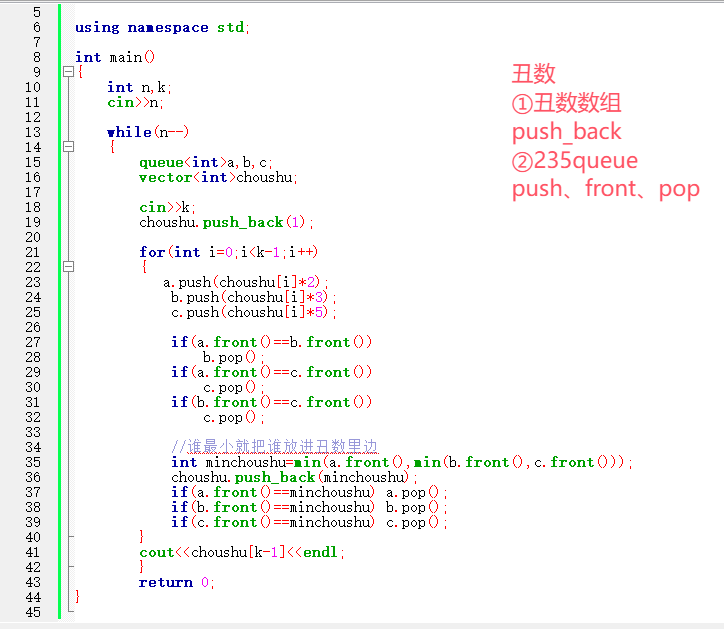Viewport: 724px width, 629px height.
Task: Click the '丑数' heading note
Action: [x=534, y=74]
